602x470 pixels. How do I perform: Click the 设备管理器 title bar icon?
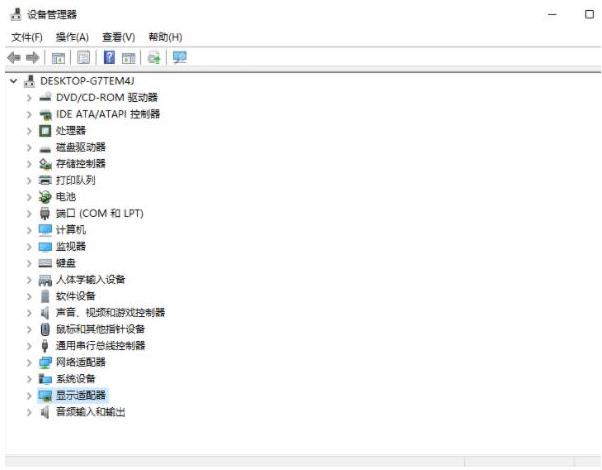pos(16,15)
